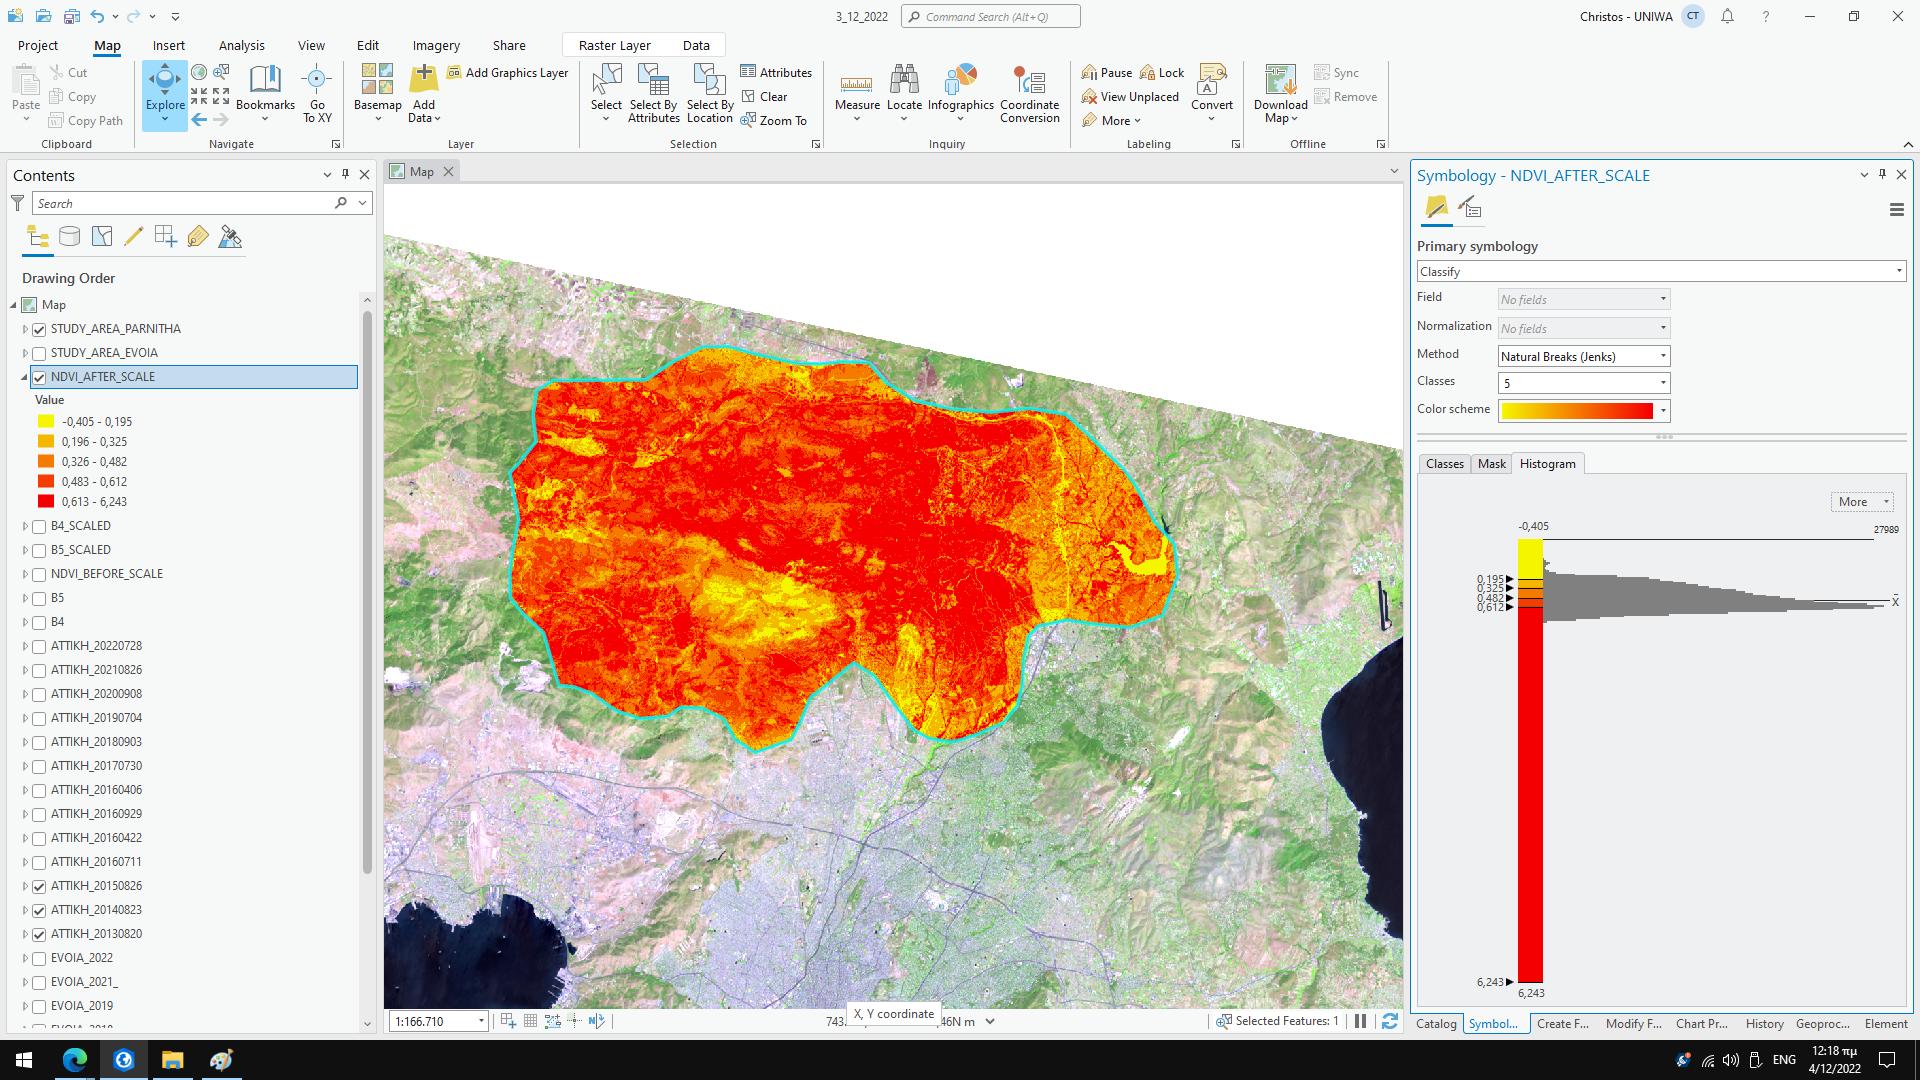Collapse the NDVI_AFTER_SCALE layer legend

tap(24, 377)
